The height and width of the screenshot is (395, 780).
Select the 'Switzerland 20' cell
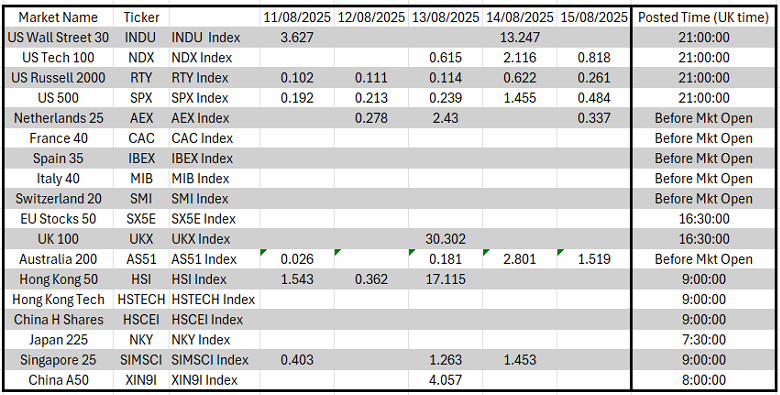[58, 198]
